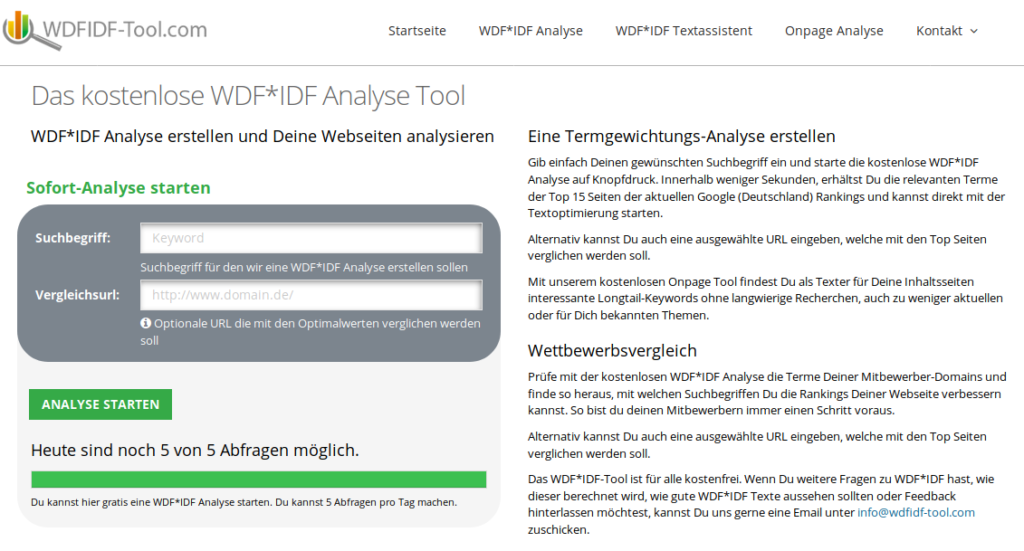Click the green remaining-queries progress bar

click(x=259, y=479)
